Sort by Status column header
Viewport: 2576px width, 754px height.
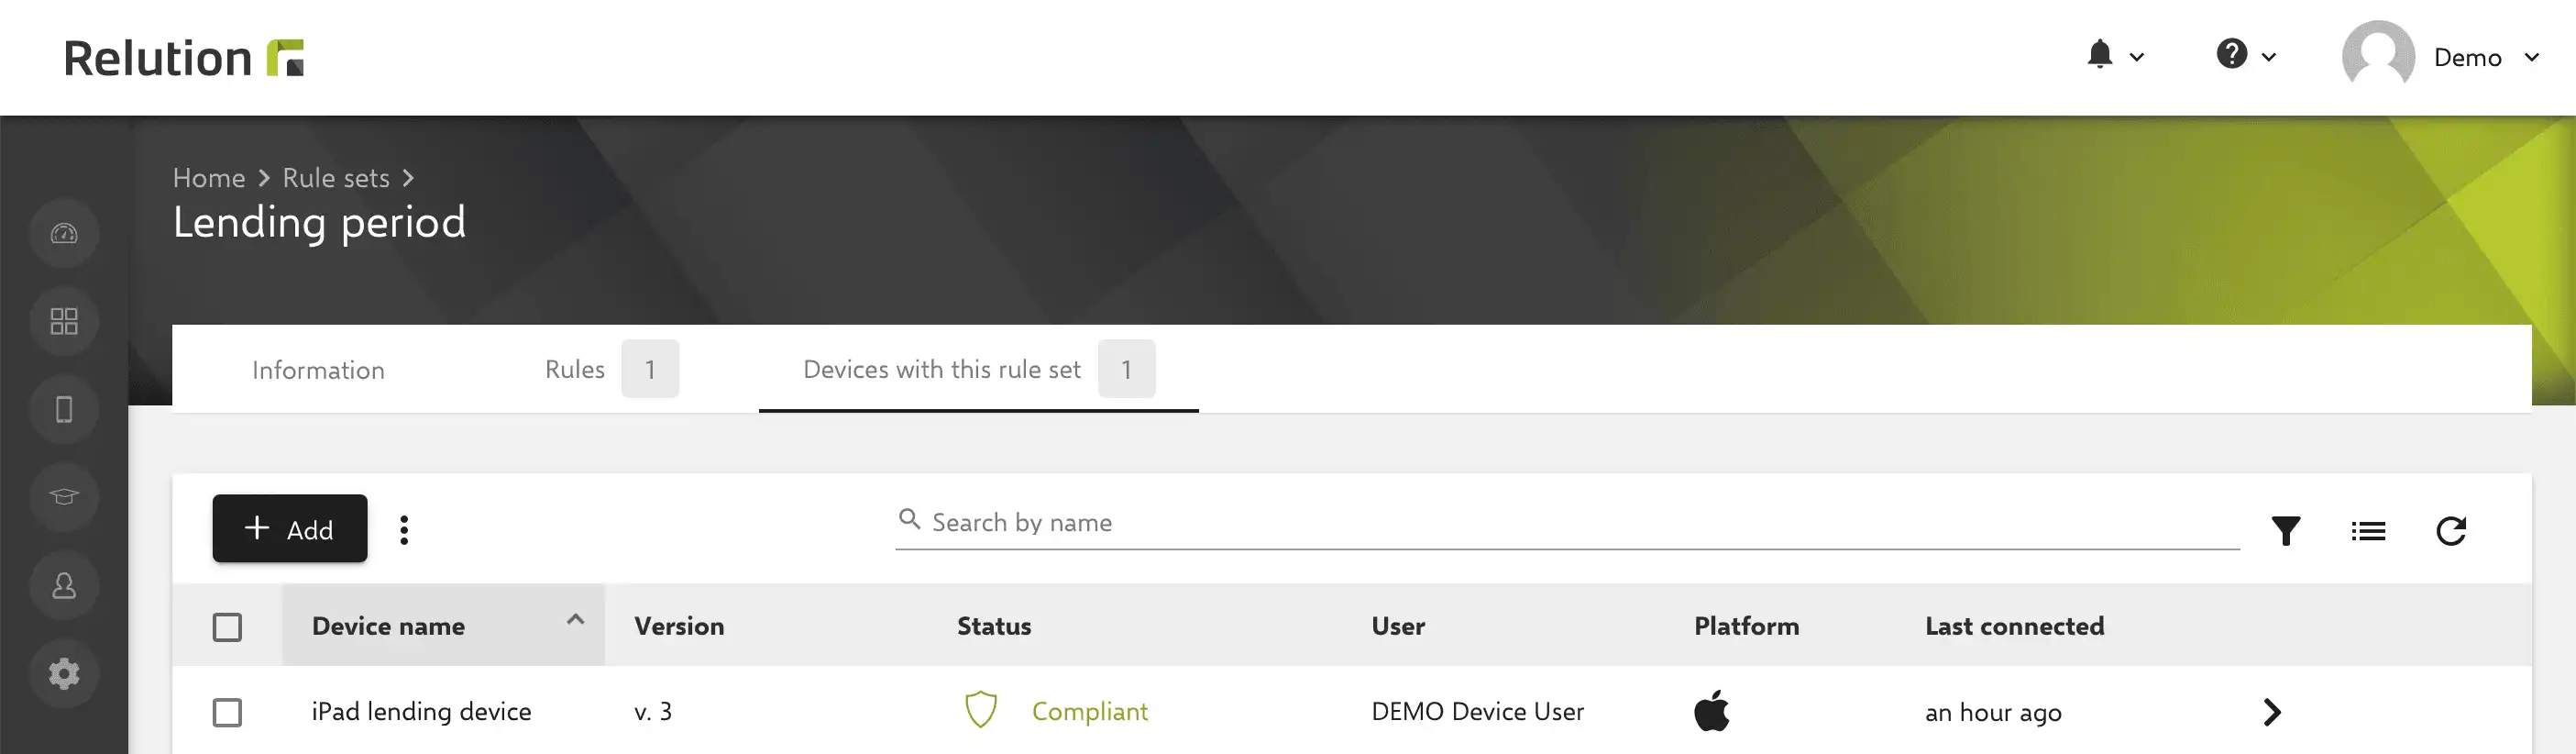[994, 626]
